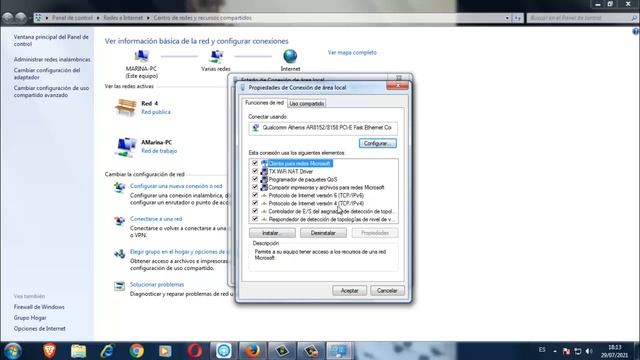Click Cancelar button
The width and height of the screenshot is (640, 360).
coord(387,291)
